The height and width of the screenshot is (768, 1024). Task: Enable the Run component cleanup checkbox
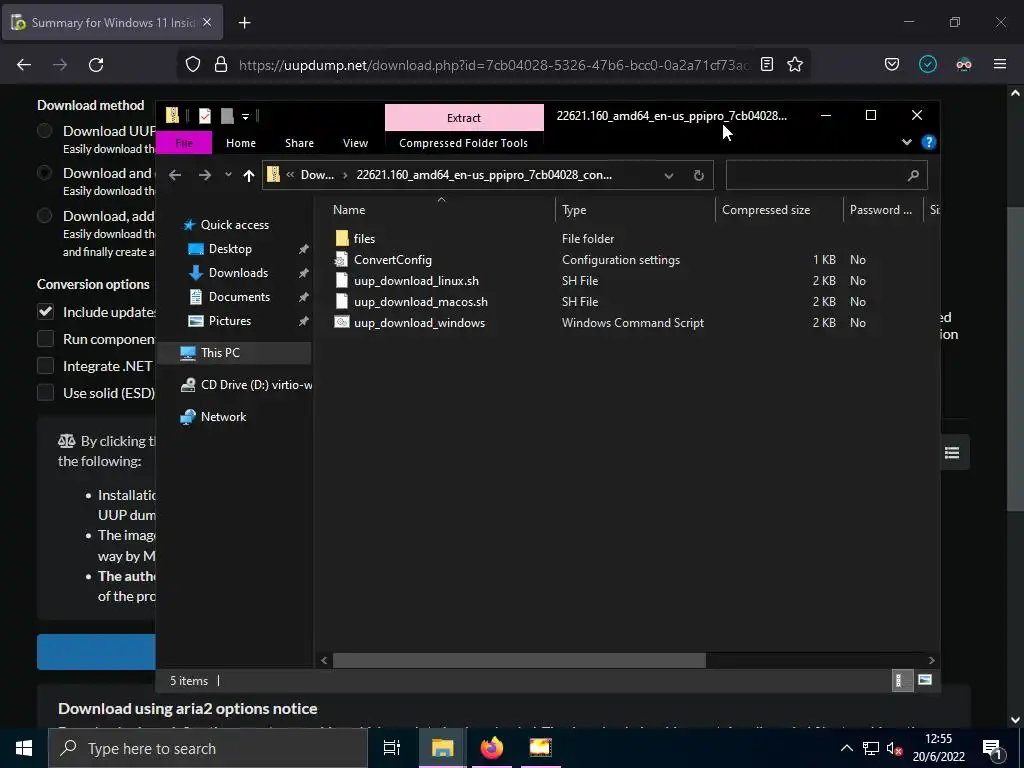coord(45,339)
